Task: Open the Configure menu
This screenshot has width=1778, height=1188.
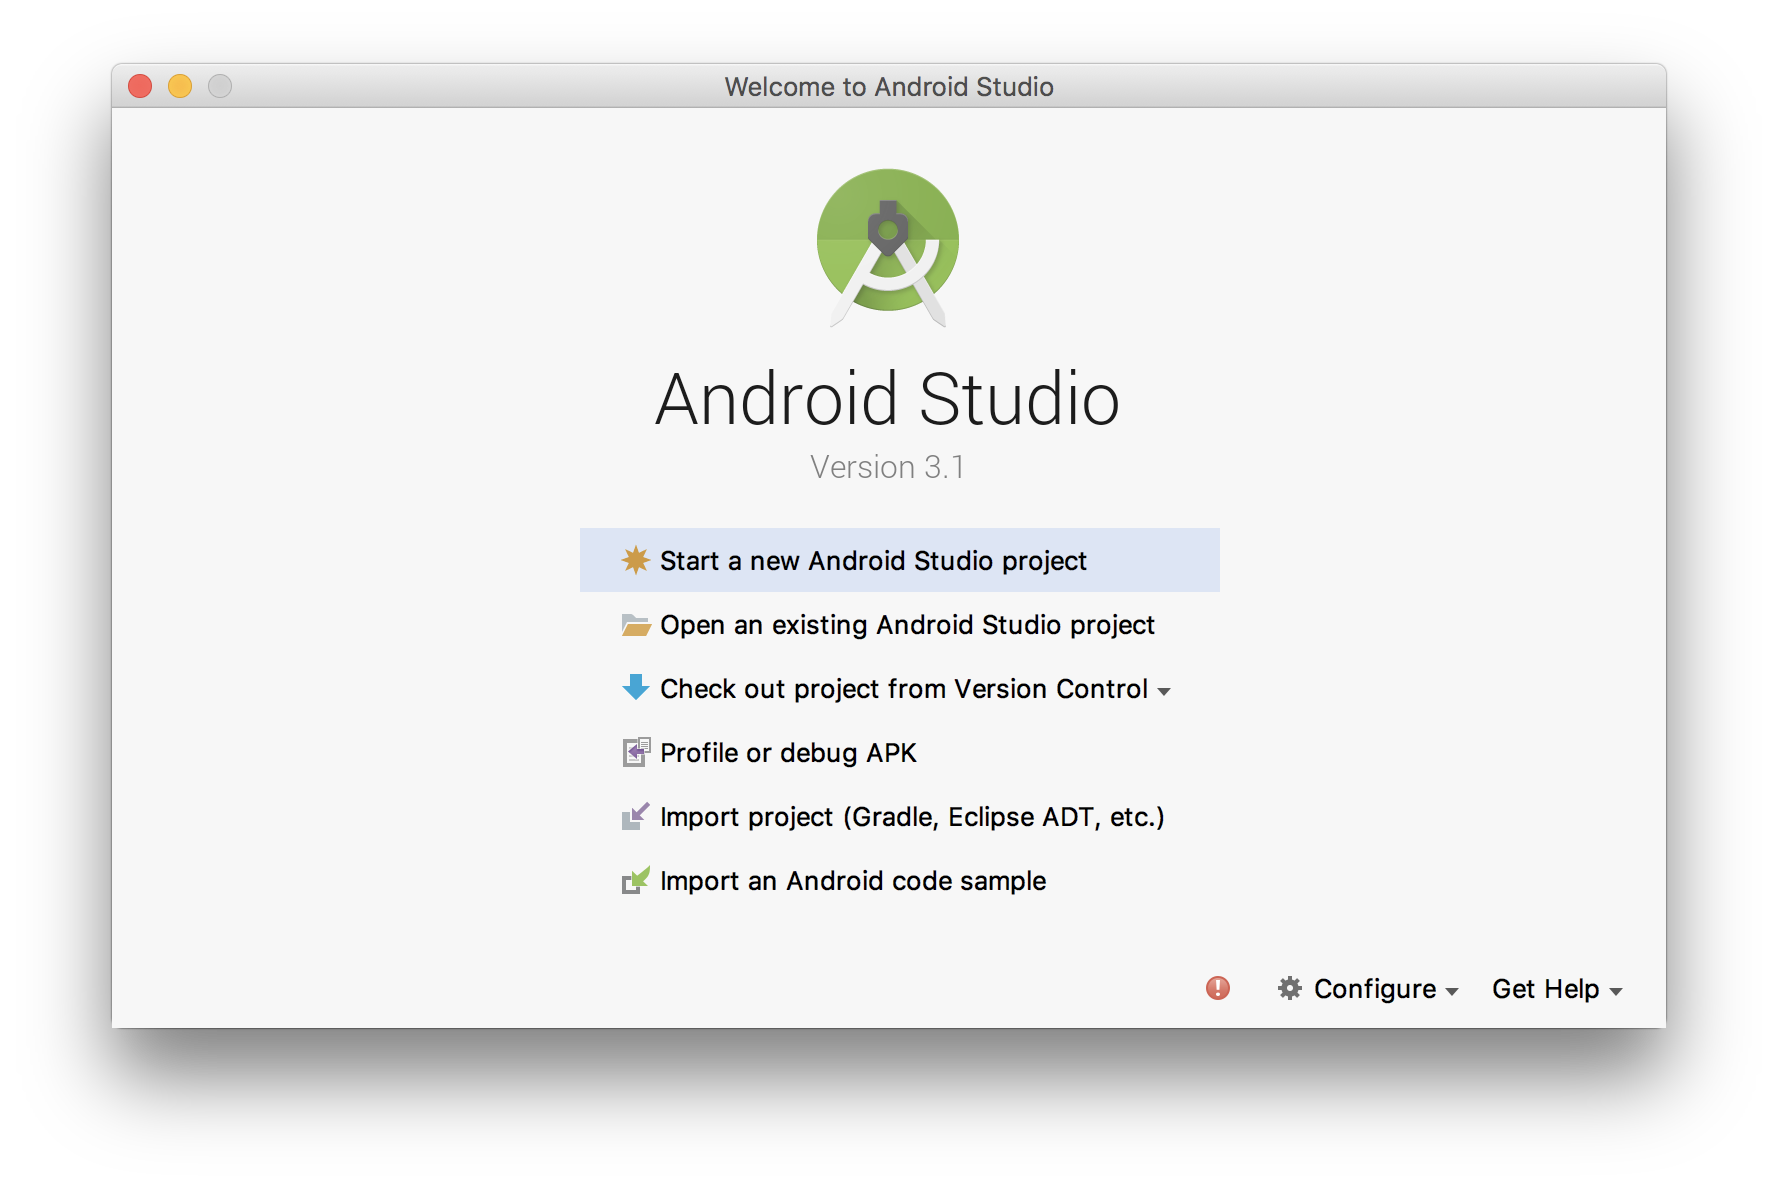Action: coord(1376,989)
